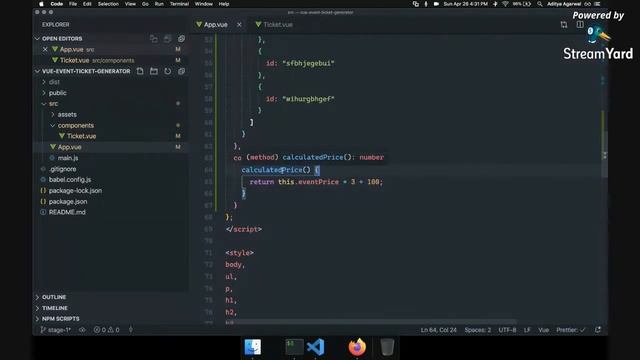This screenshot has width=640, height=360.
Task: Change end of line sequence LF
Action: click(x=527, y=330)
